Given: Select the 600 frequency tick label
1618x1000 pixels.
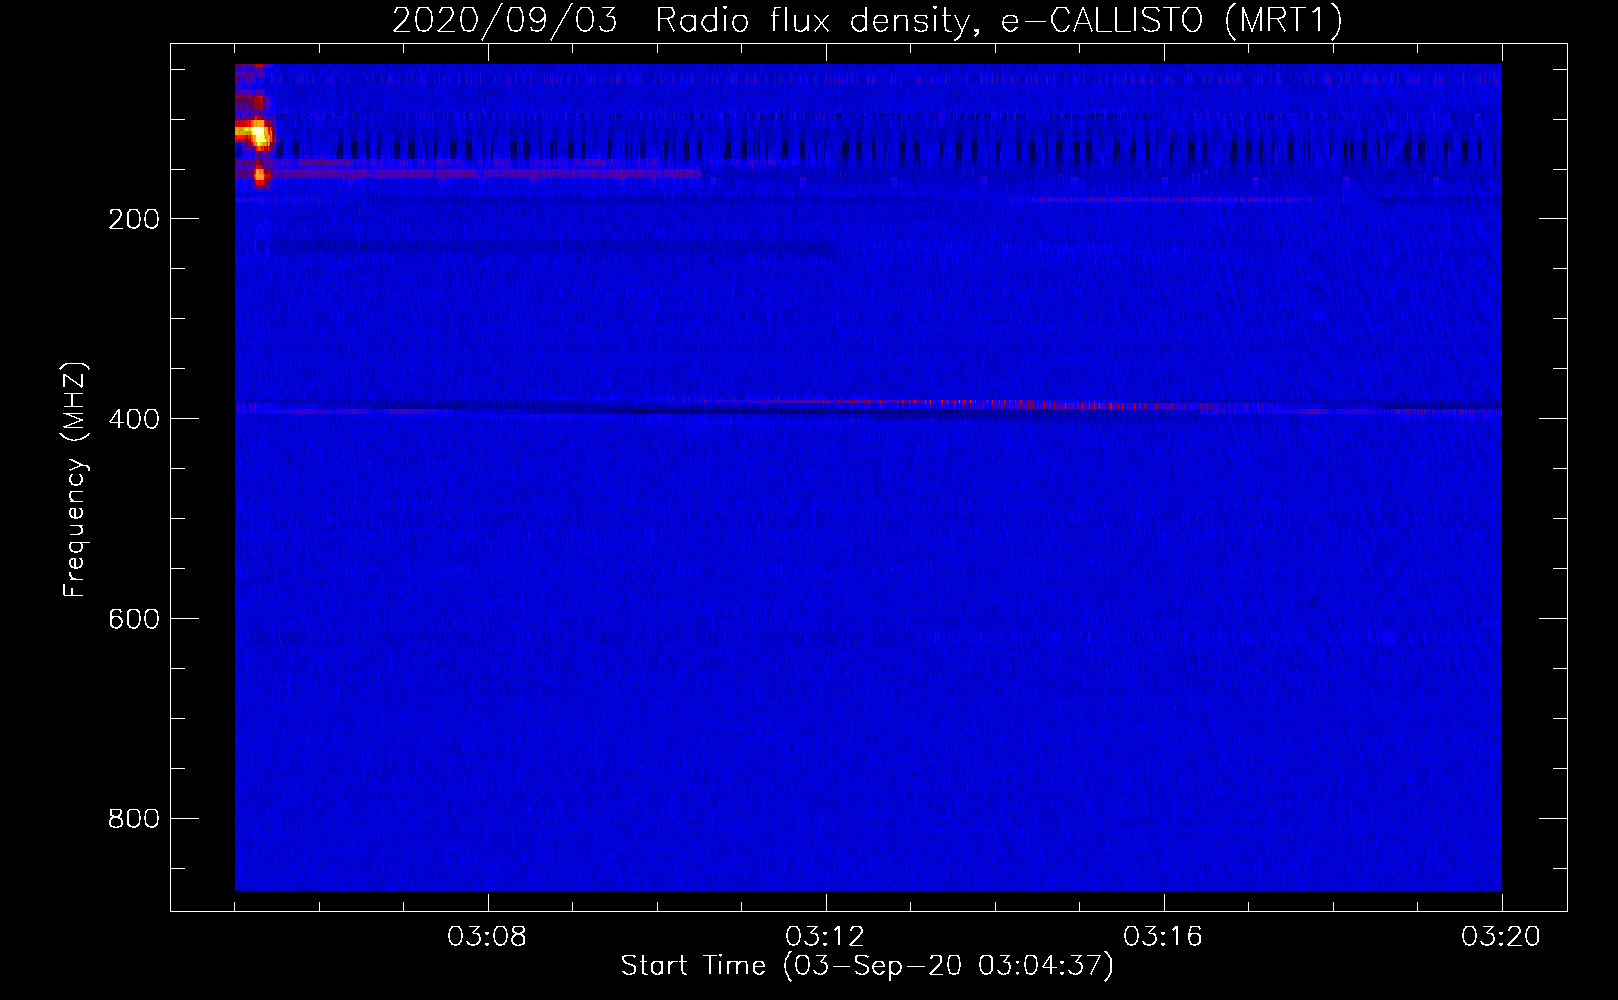Looking at the screenshot, I should point(134,619).
